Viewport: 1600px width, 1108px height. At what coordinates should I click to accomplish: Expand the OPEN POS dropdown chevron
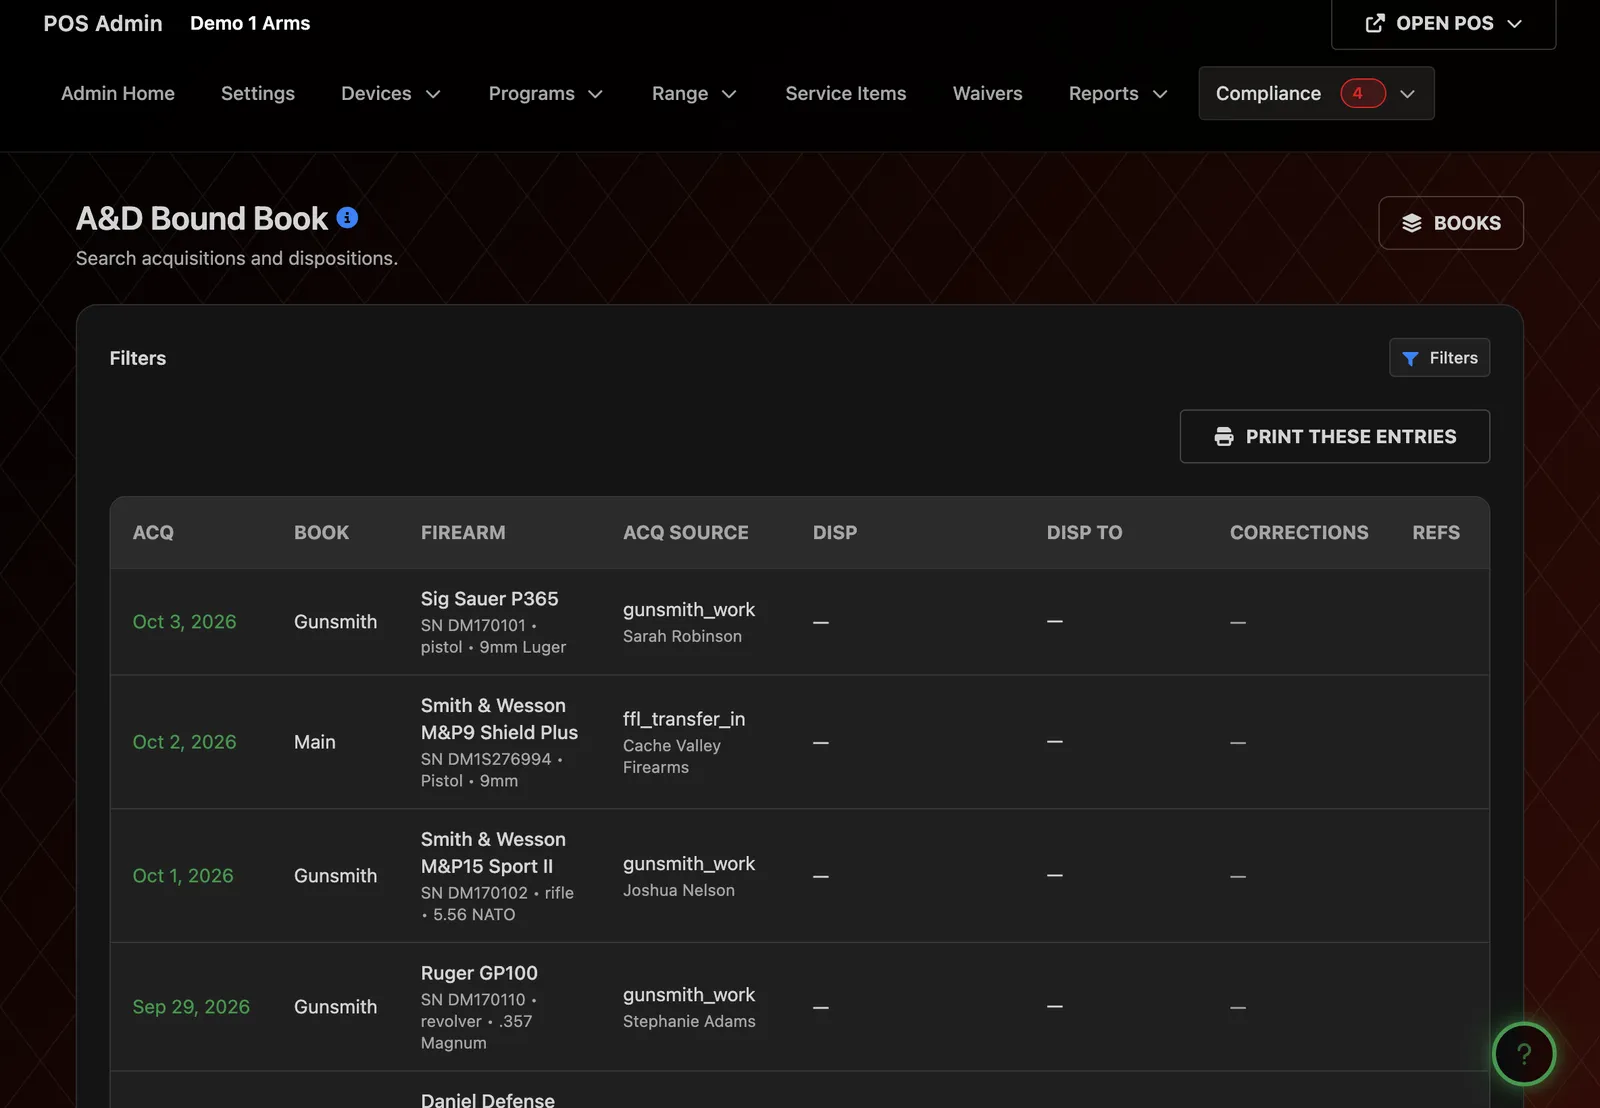[1514, 23]
